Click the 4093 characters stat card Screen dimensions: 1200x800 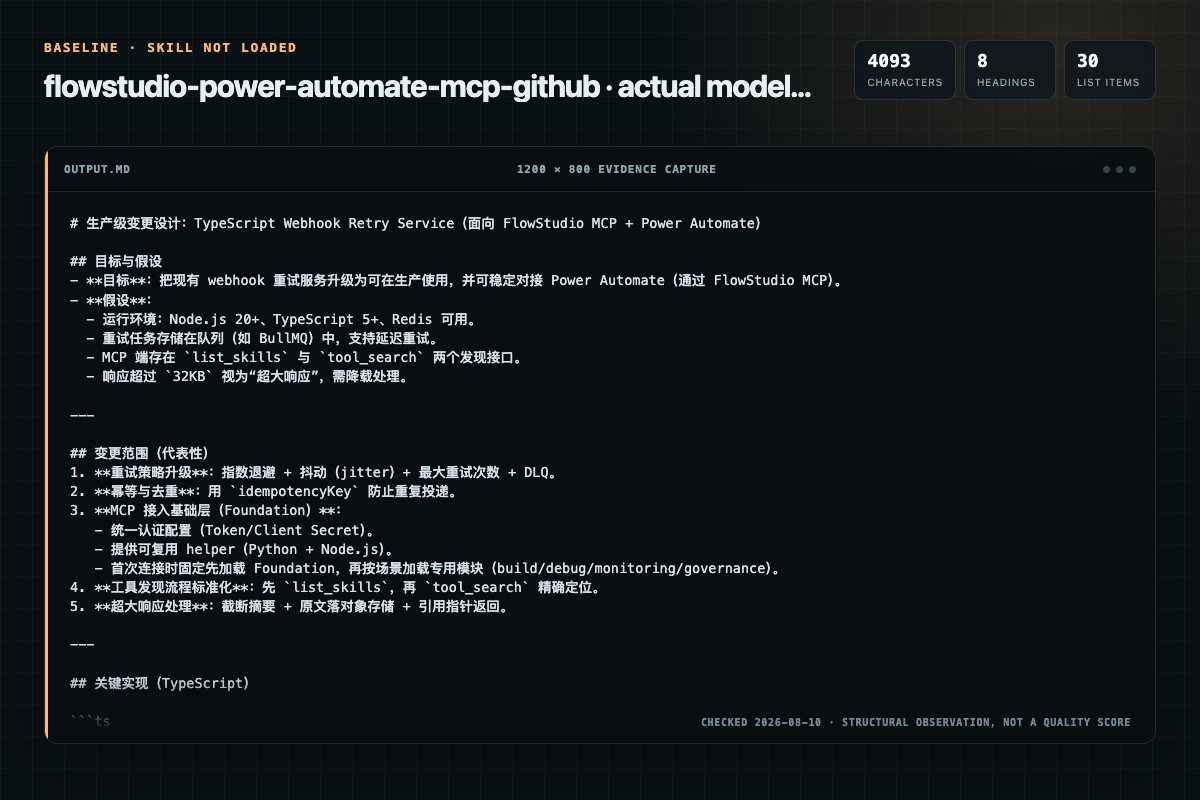click(904, 70)
